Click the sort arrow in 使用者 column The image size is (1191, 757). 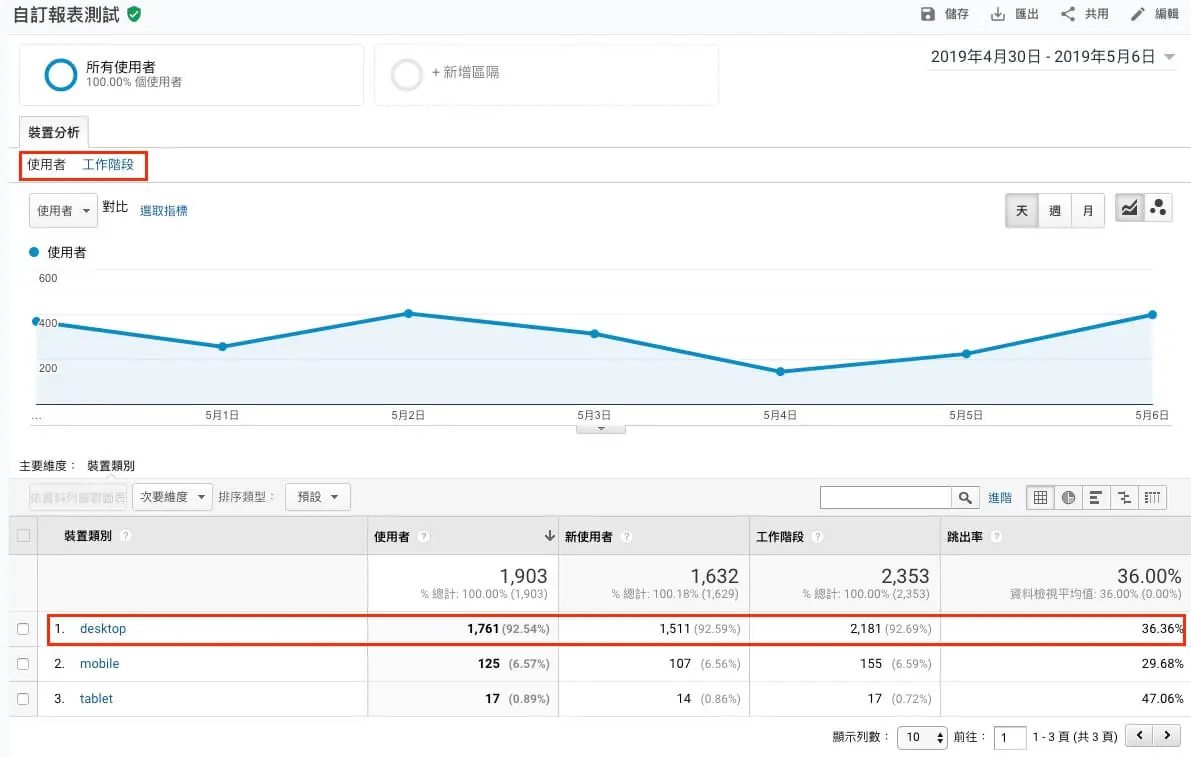[549, 536]
